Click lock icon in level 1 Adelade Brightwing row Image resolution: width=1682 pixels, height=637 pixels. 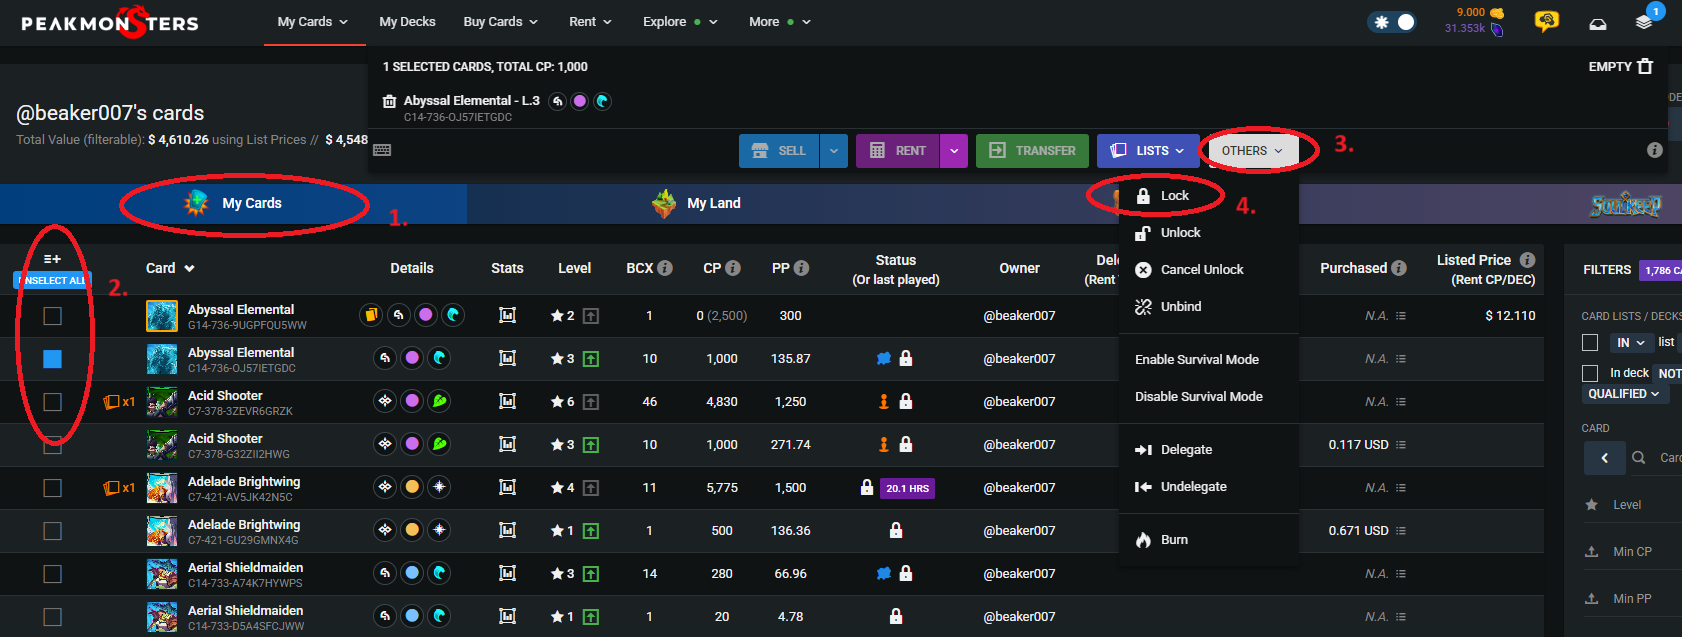click(896, 530)
